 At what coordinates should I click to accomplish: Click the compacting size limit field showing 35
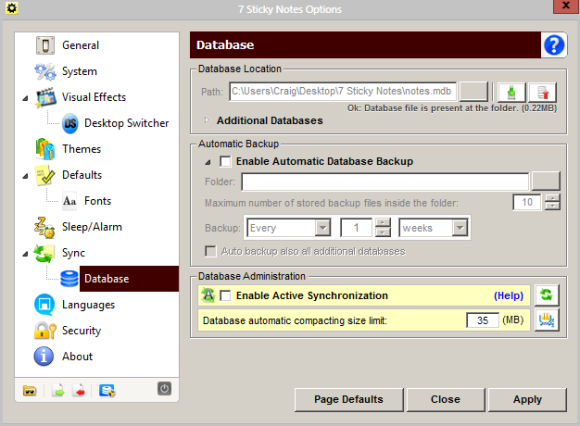pos(482,320)
